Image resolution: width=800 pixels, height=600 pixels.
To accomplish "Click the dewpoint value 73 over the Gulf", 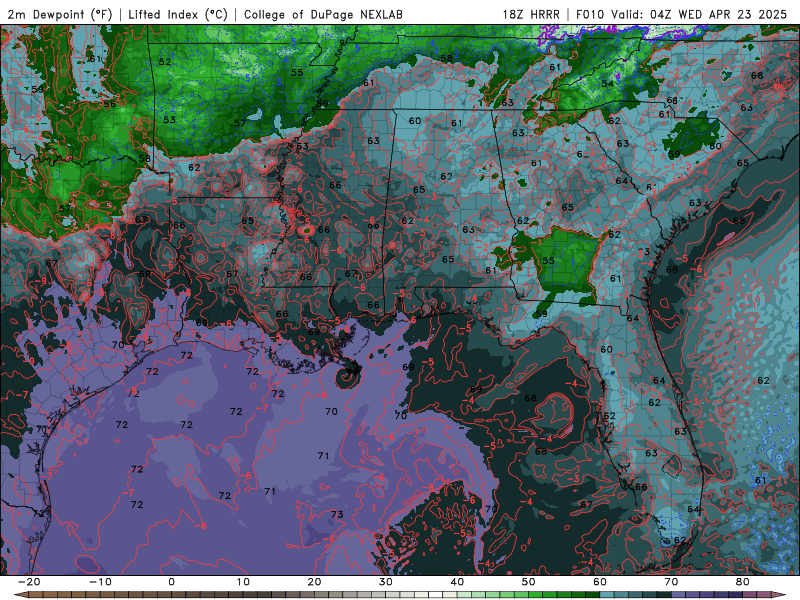I will point(337,514).
